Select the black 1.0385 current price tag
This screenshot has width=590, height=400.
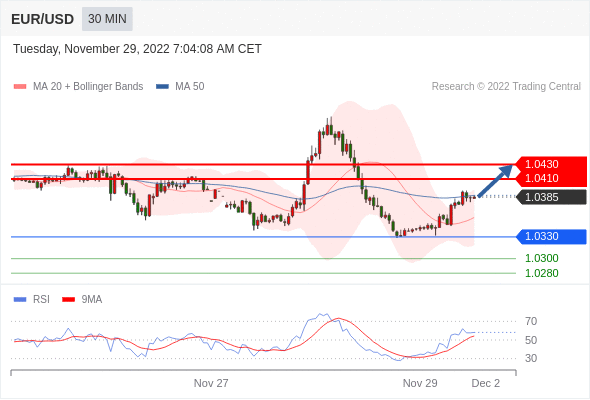point(551,197)
